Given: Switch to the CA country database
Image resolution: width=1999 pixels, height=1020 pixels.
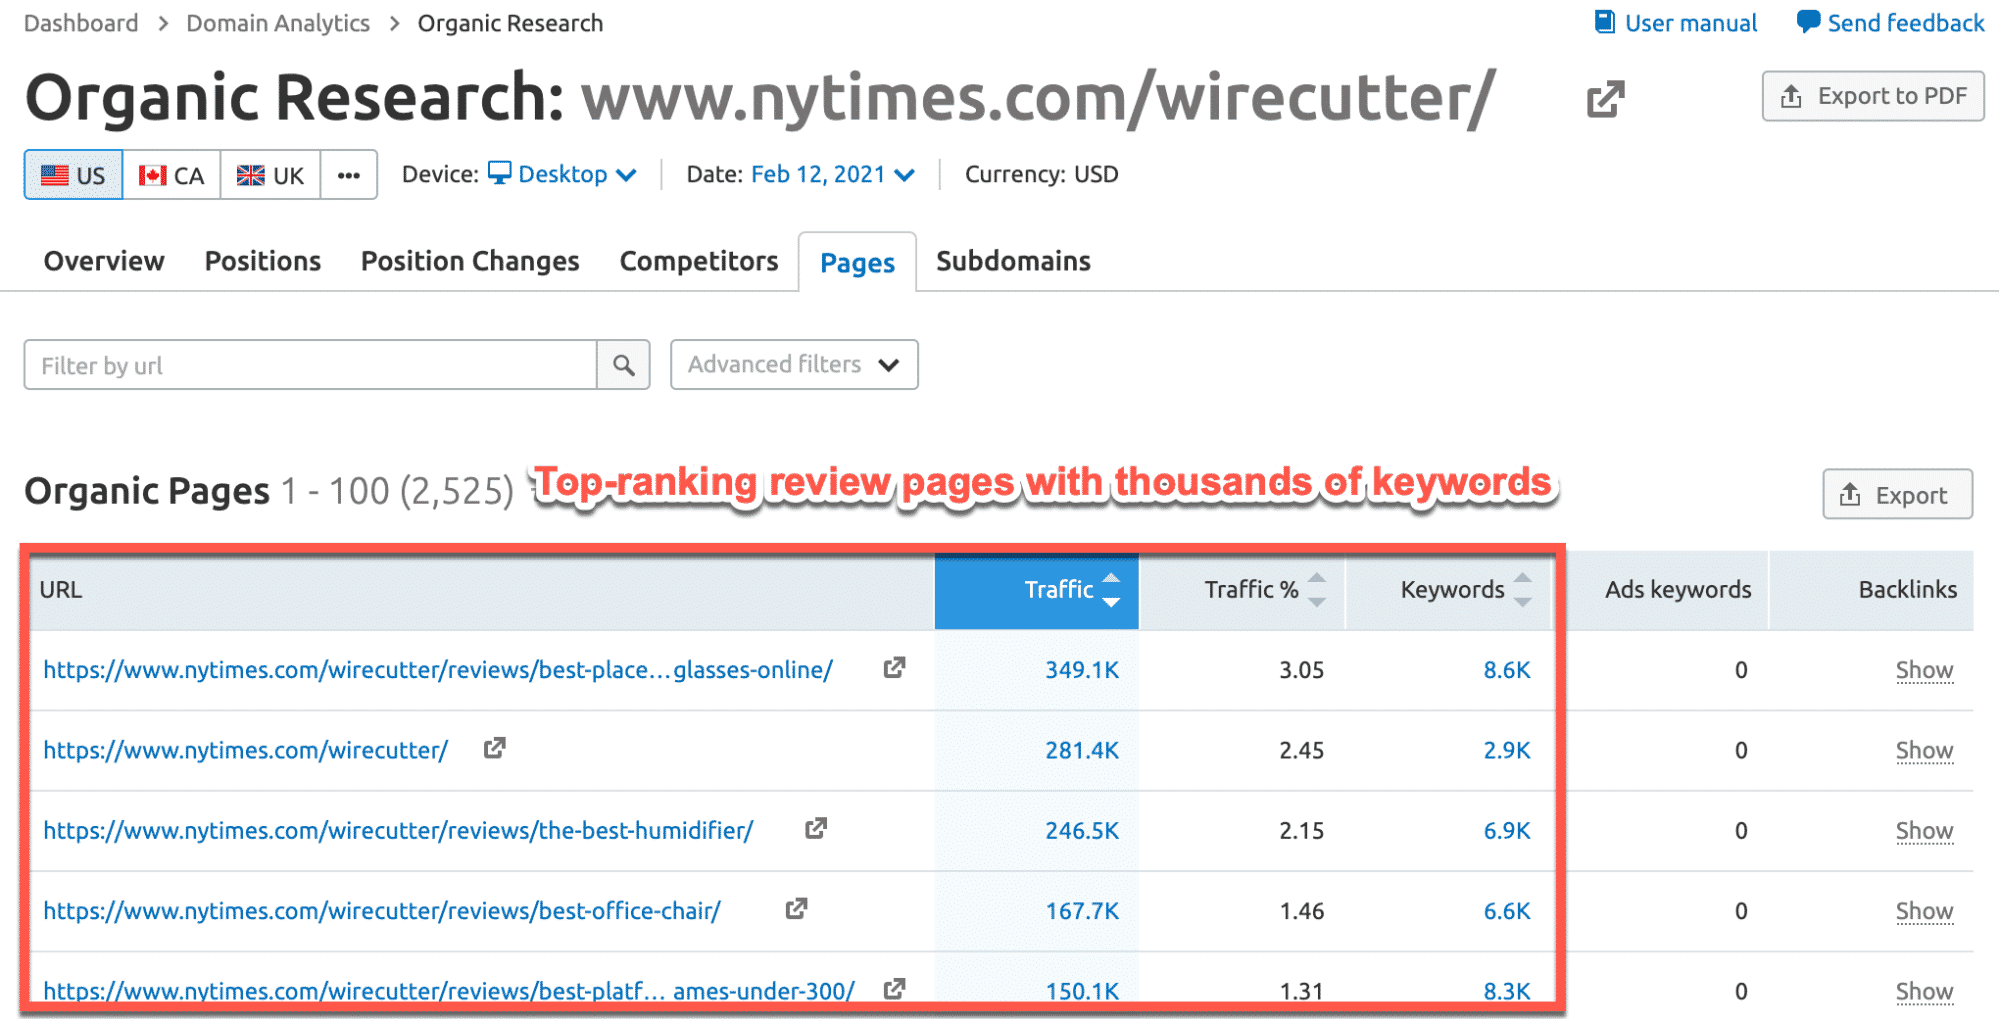Looking at the screenshot, I should pyautogui.click(x=171, y=175).
